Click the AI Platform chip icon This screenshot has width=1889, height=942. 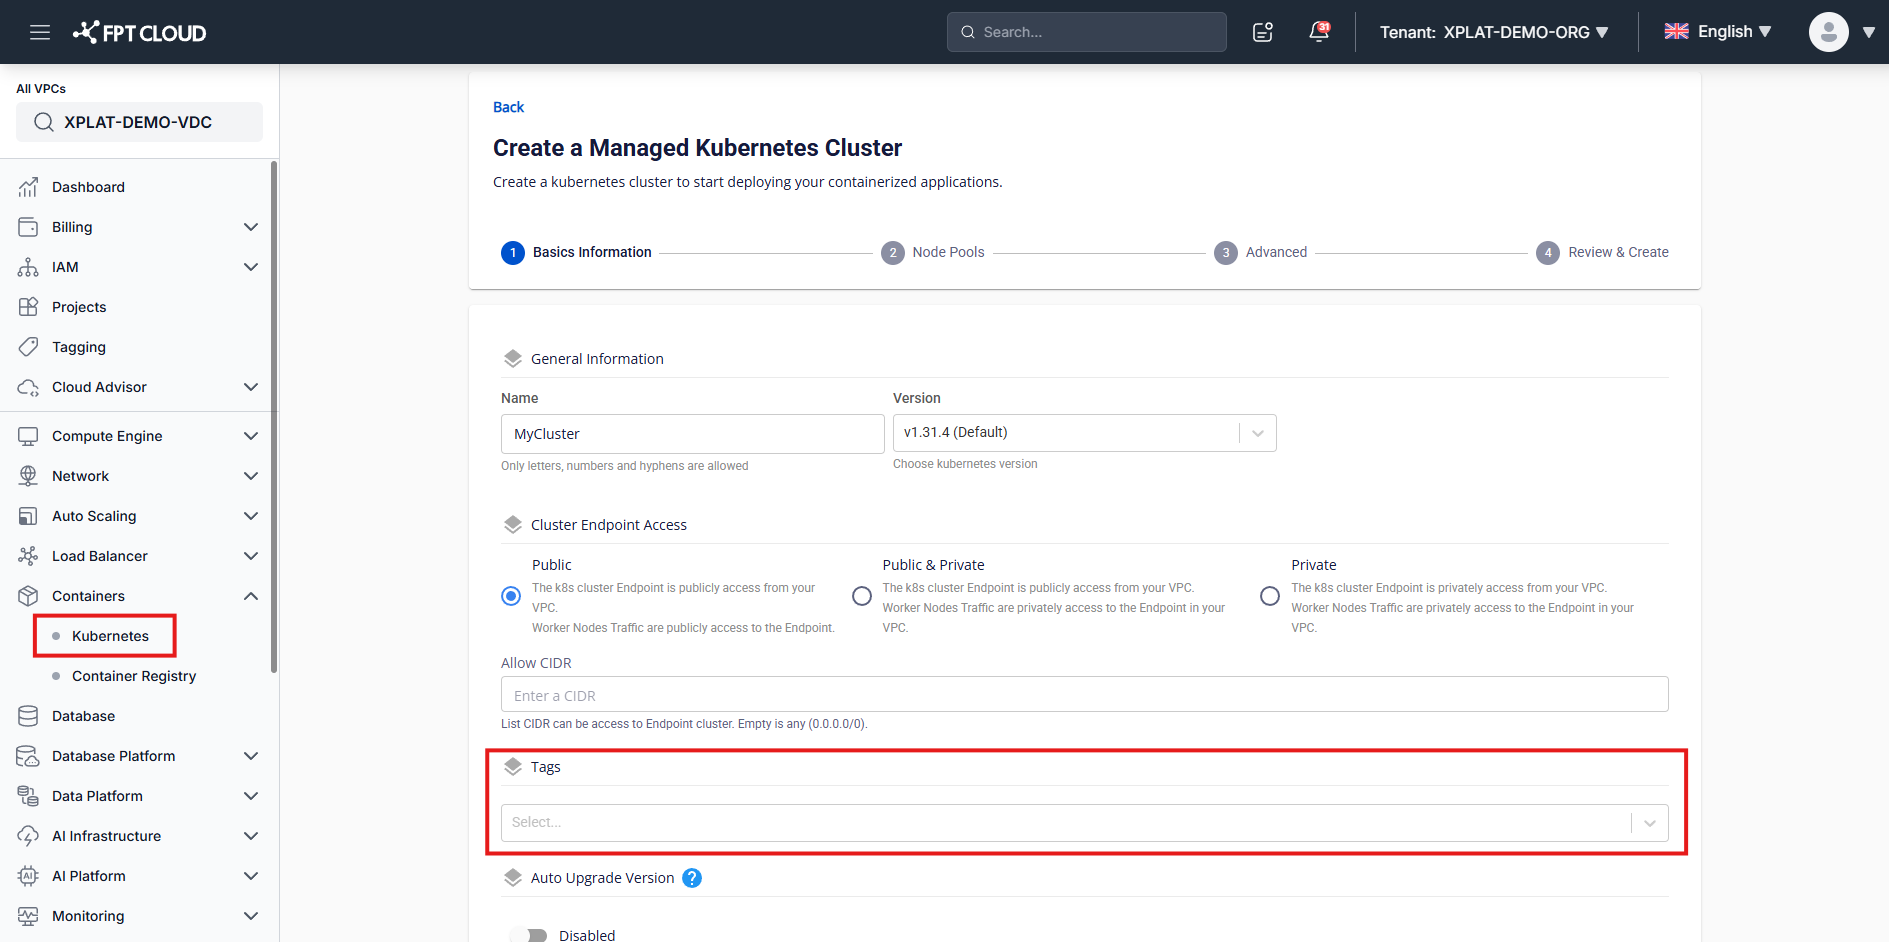pyautogui.click(x=28, y=876)
